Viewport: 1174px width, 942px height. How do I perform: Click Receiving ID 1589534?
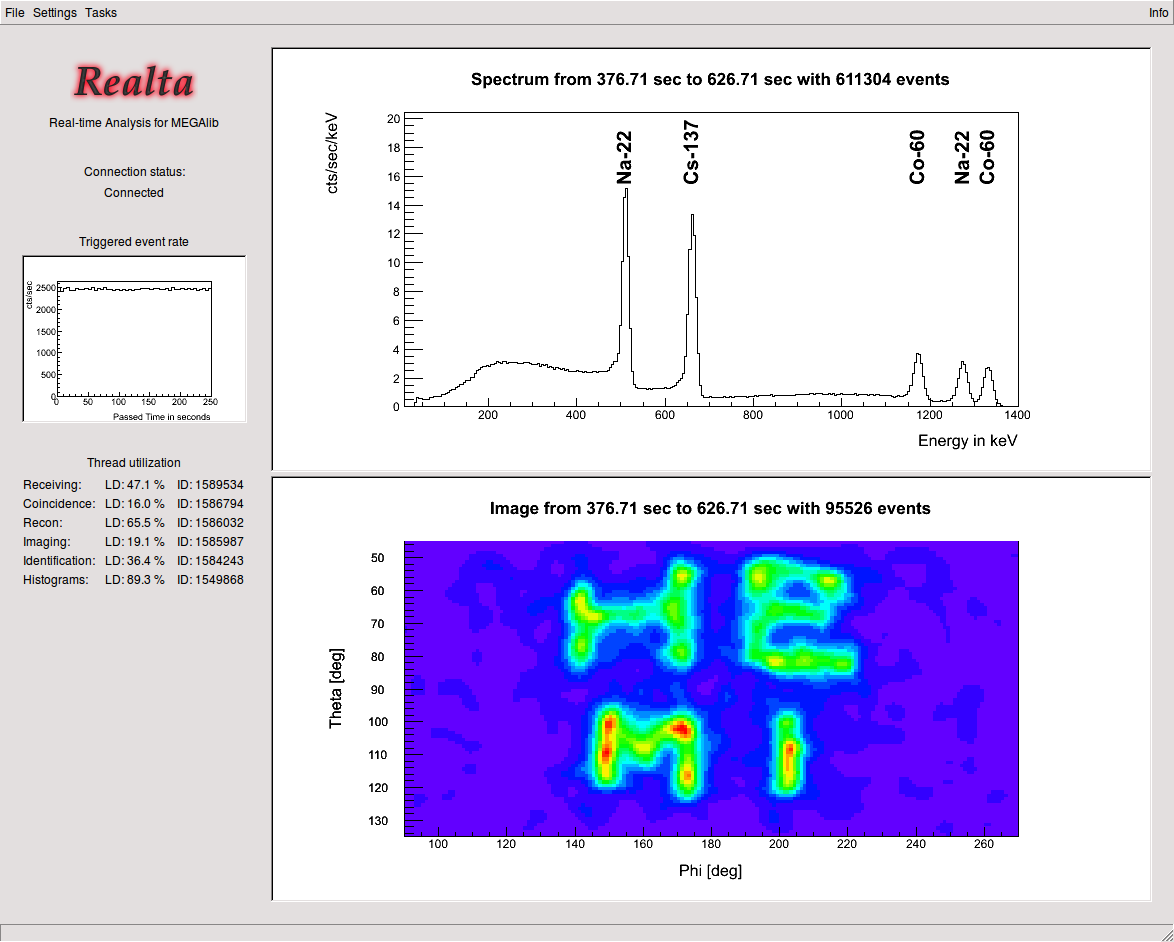click(210, 484)
